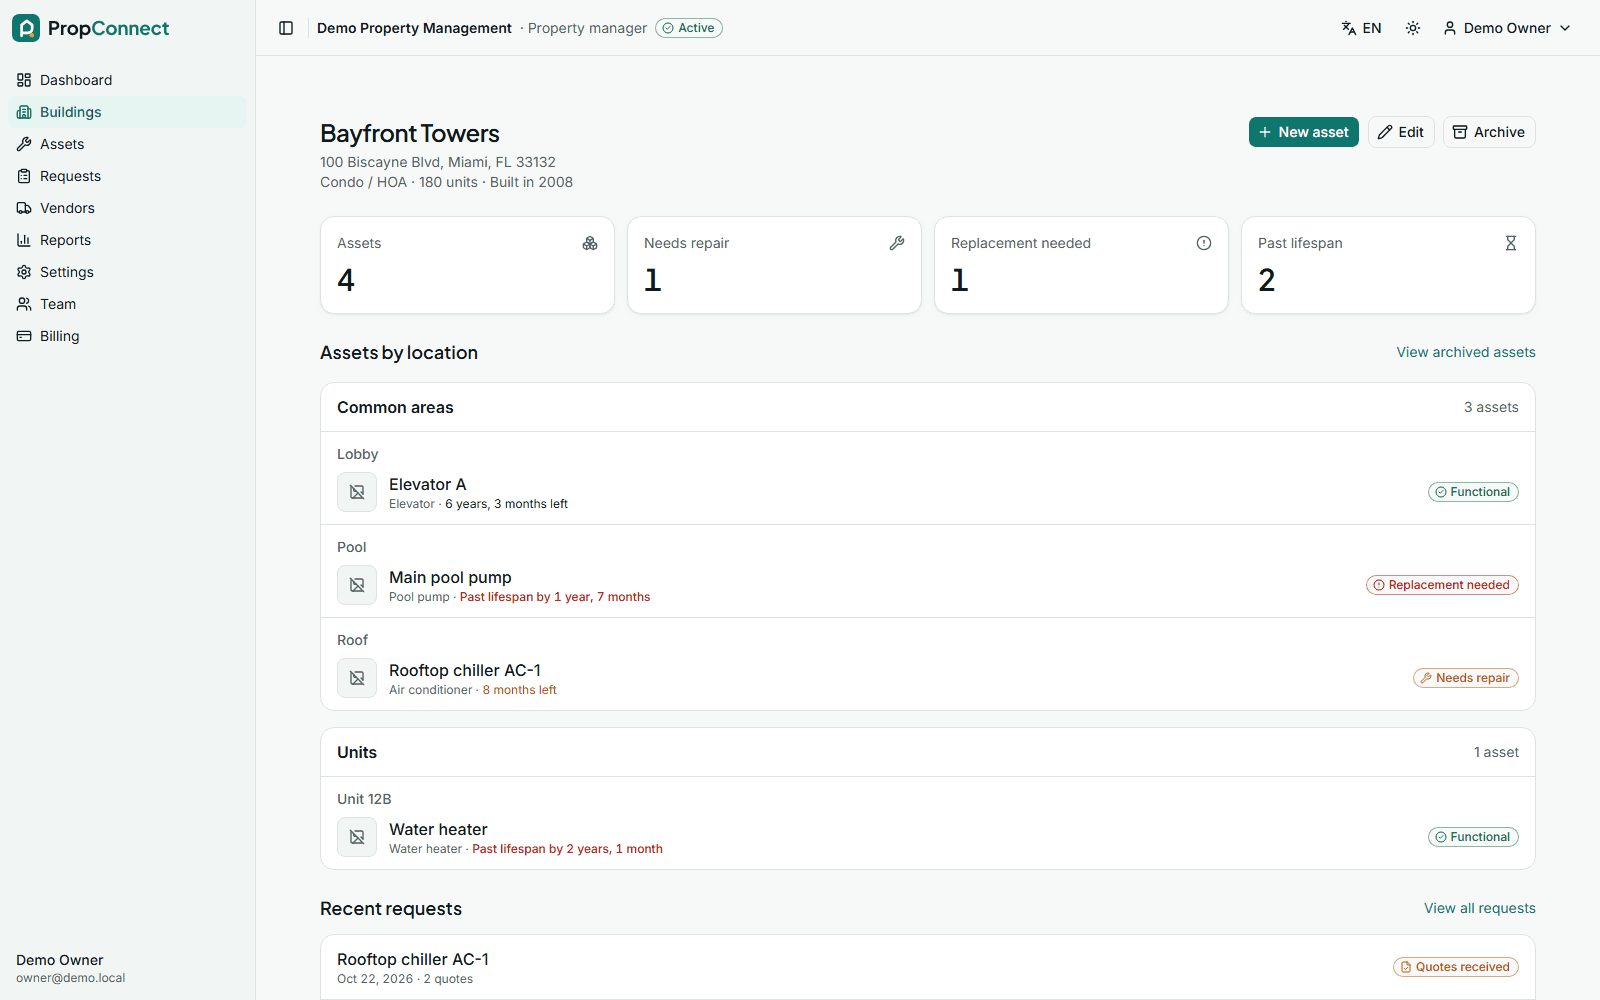Open Billing in the sidebar
The image size is (1600, 1000).
pos(127,336)
